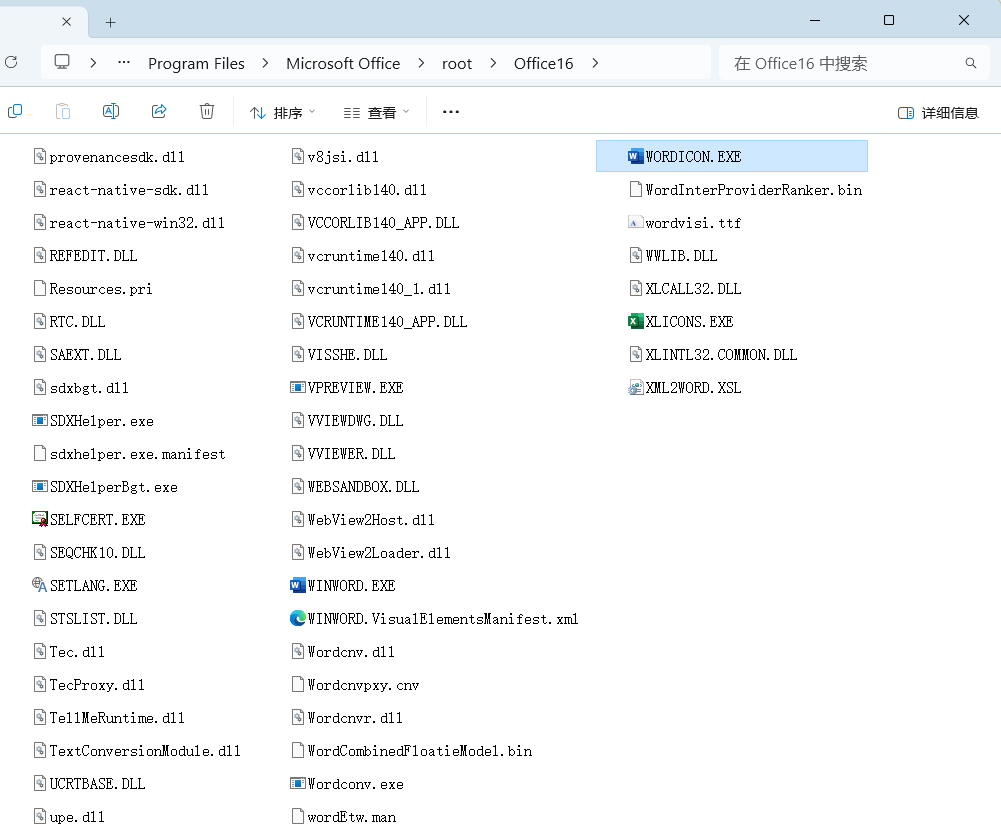Image resolution: width=1001 pixels, height=834 pixels.
Task: Select the SETLANG.EXE language icon
Action: 40,585
